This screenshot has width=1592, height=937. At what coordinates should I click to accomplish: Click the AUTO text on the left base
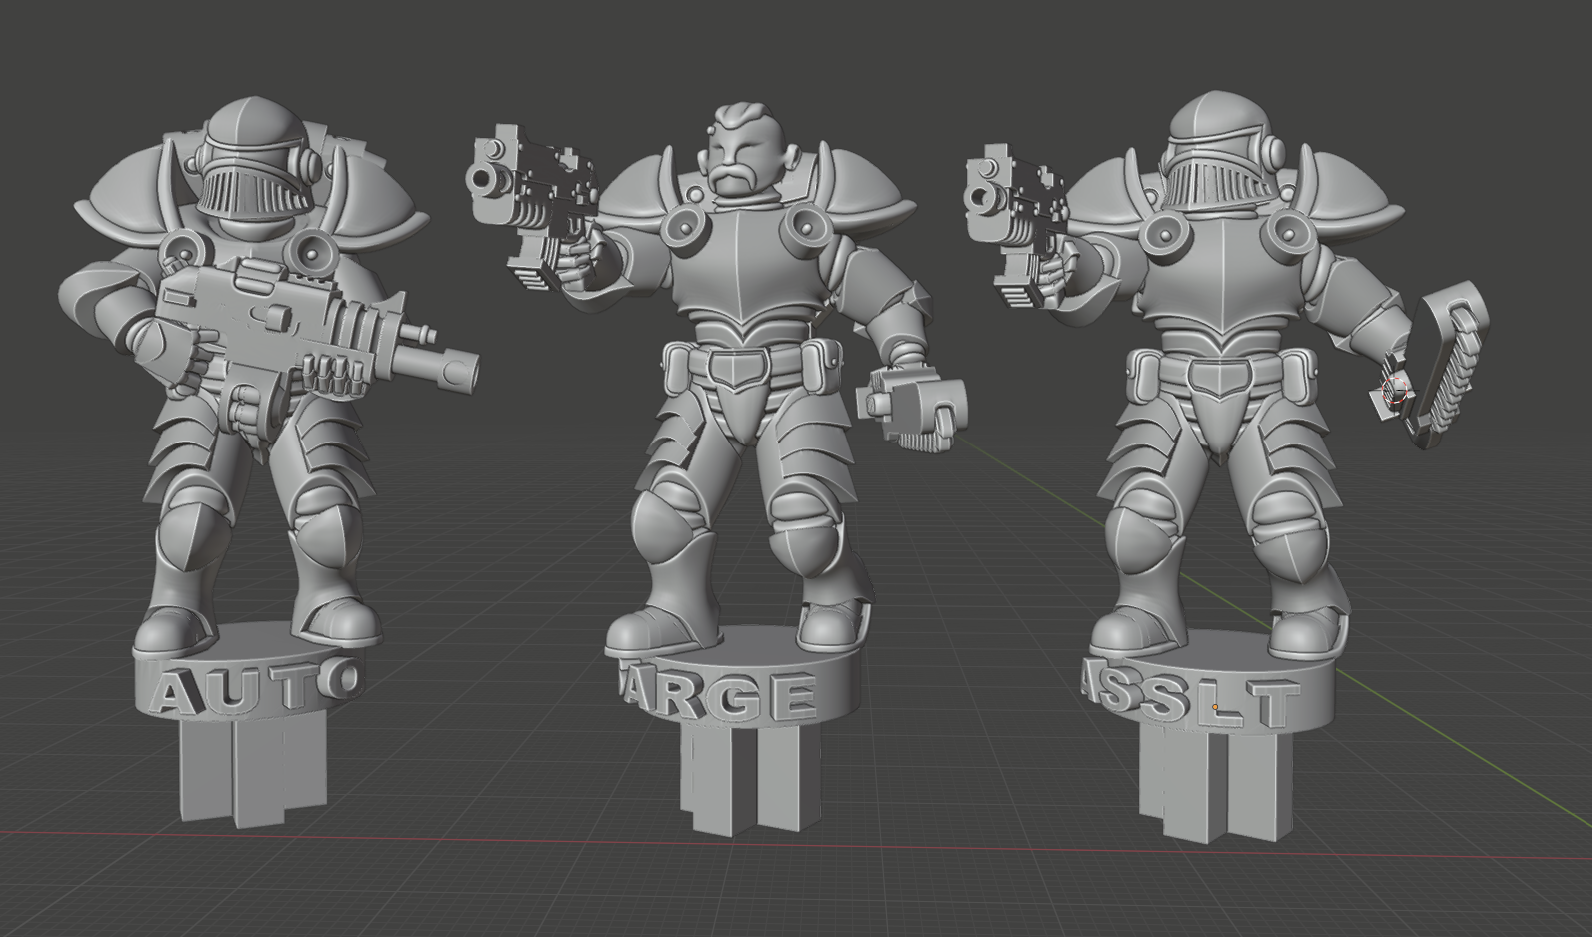[250, 688]
